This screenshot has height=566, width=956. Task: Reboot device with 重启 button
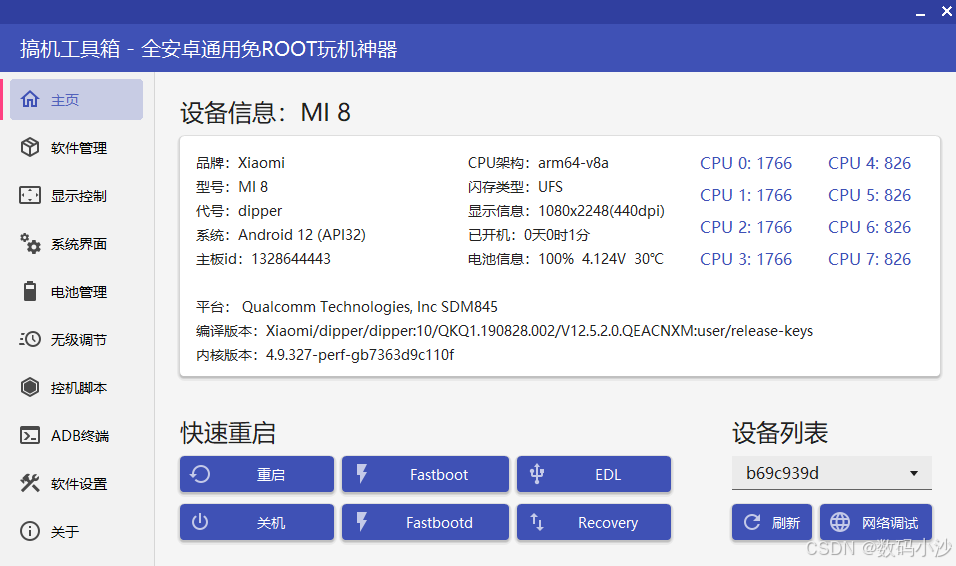tap(257, 474)
